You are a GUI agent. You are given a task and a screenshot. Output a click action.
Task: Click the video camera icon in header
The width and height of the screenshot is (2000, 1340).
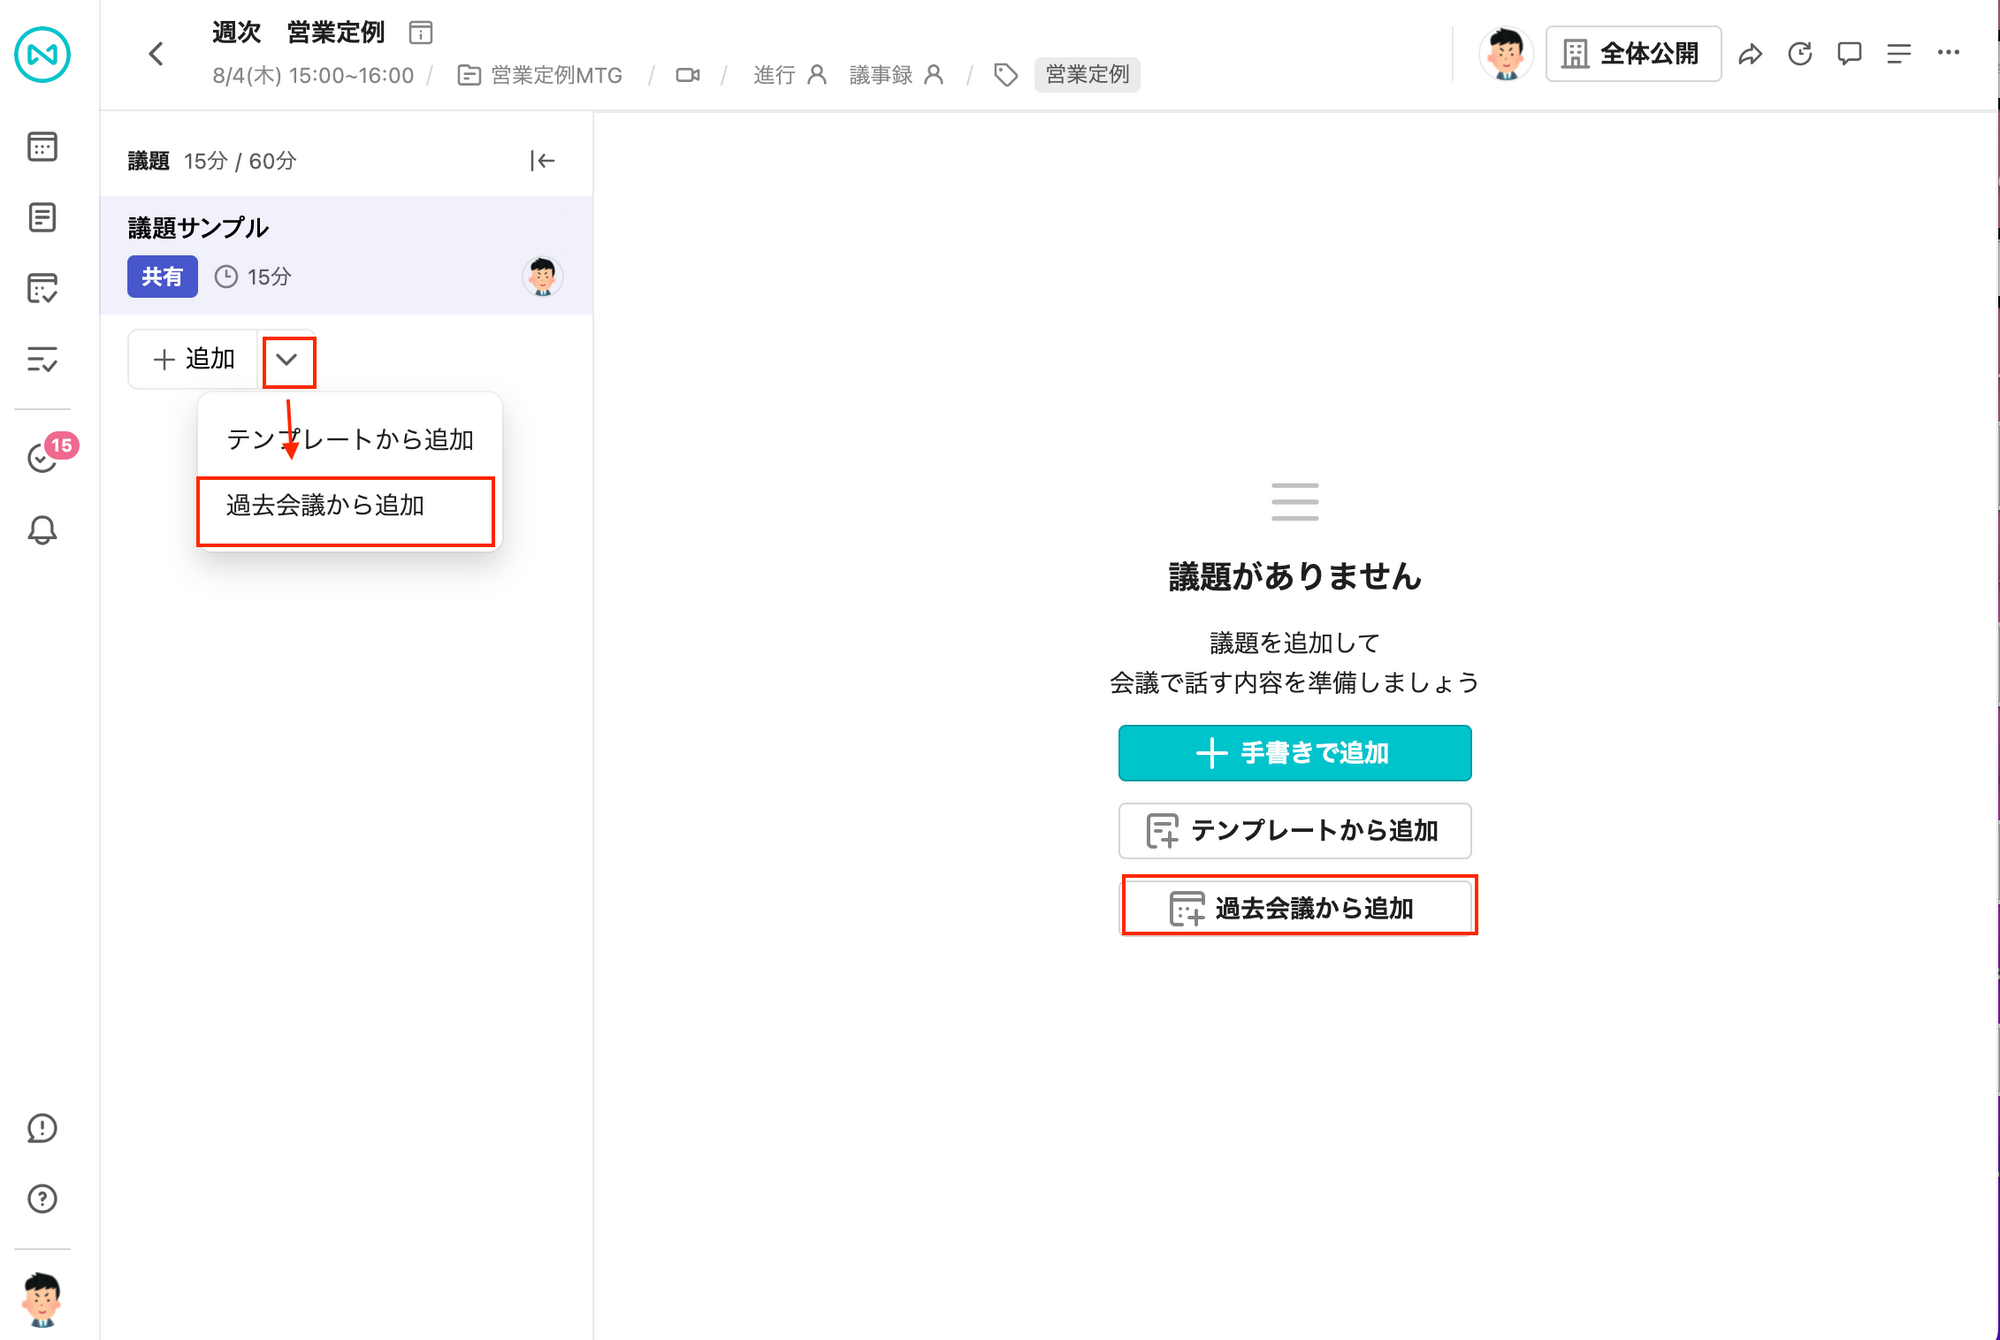click(688, 75)
